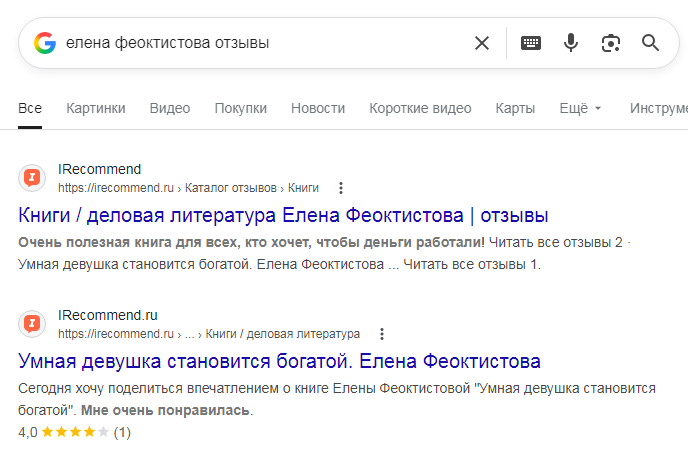Image resolution: width=688 pixels, height=457 pixels.
Task: Click first IRecommend site favicon
Action: point(33,178)
